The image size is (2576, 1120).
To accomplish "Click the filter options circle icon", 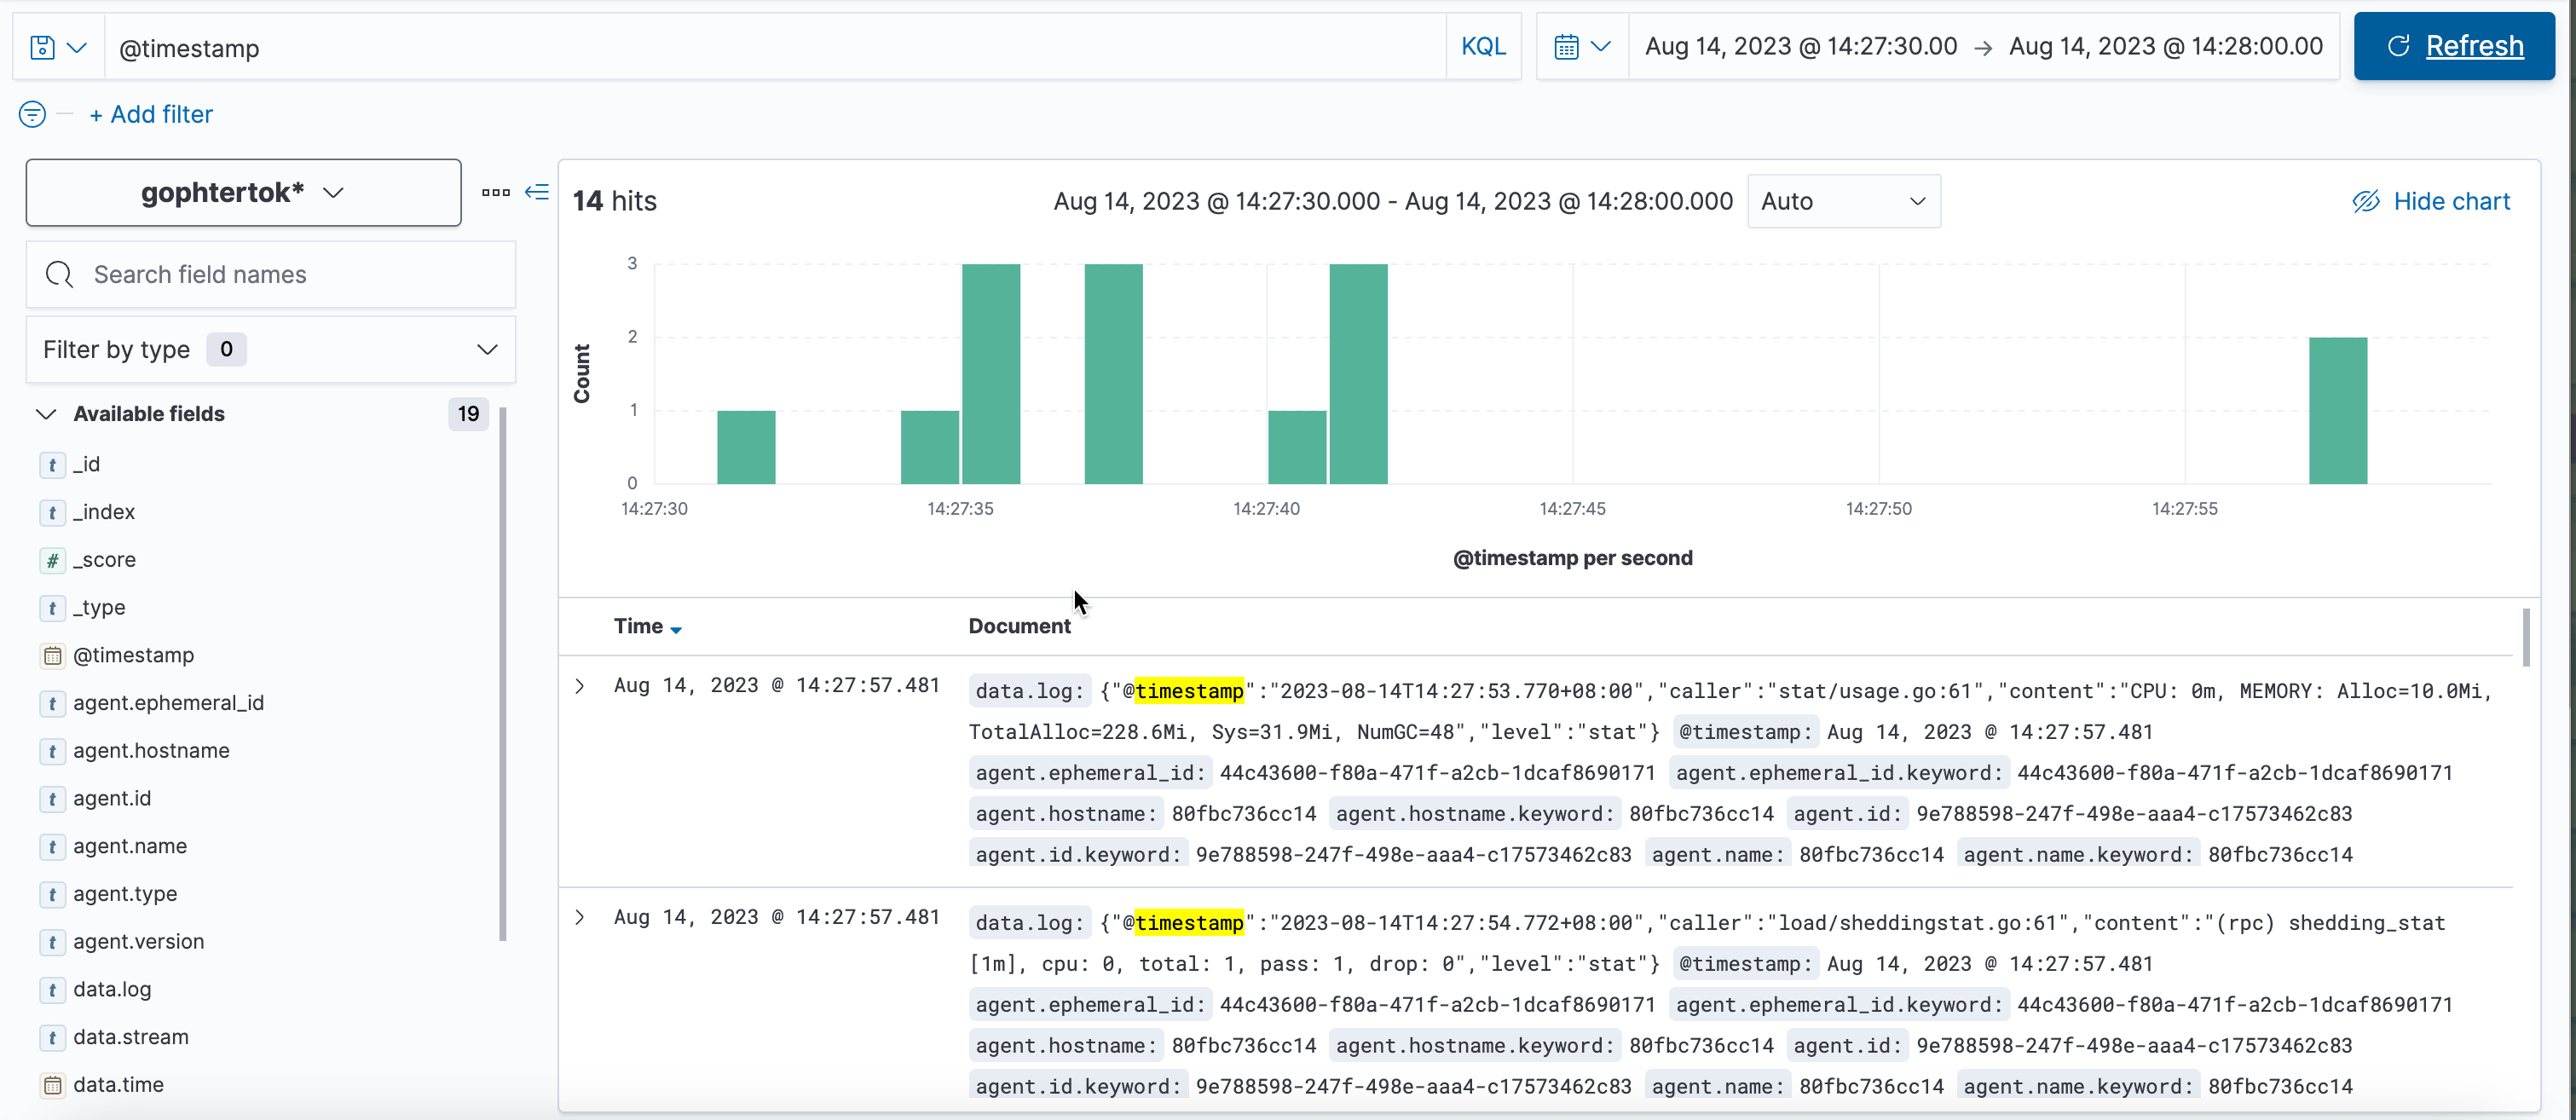I will (x=32, y=114).
